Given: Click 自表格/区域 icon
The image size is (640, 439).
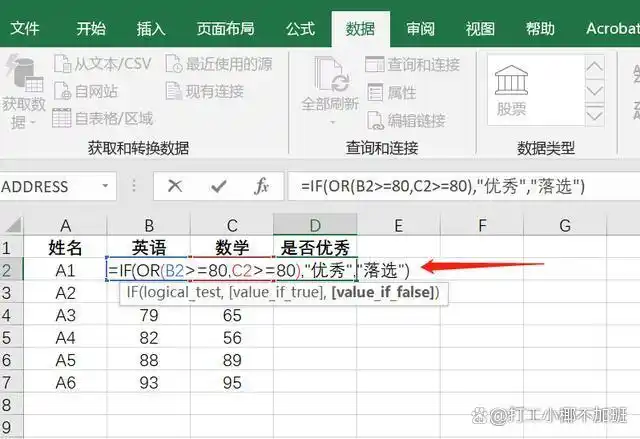Looking at the screenshot, I should pos(62,118).
